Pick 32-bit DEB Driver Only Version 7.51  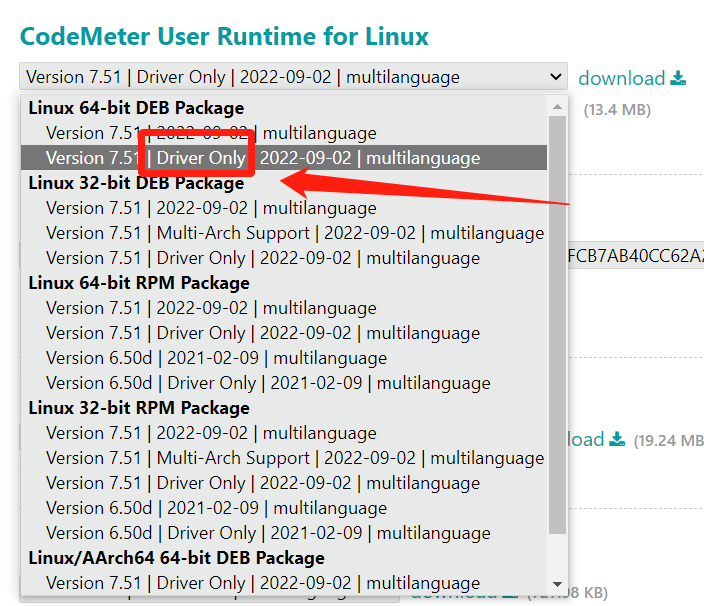coord(262,258)
